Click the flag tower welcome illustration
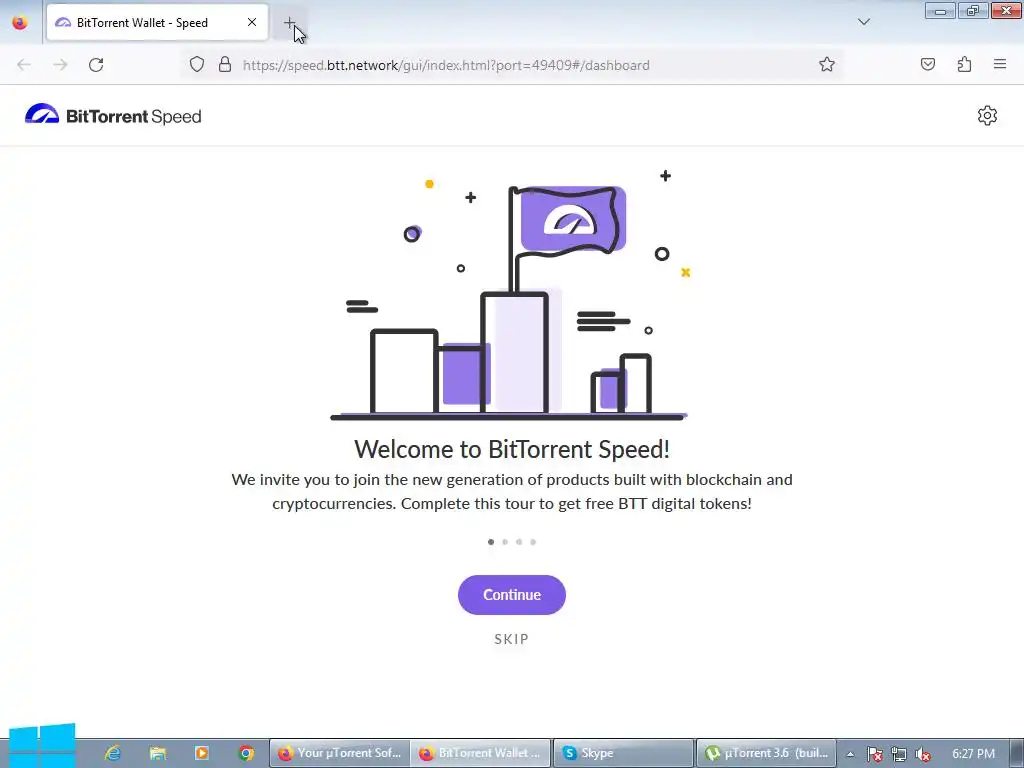This screenshot has width=1024, height=768. 511,295
